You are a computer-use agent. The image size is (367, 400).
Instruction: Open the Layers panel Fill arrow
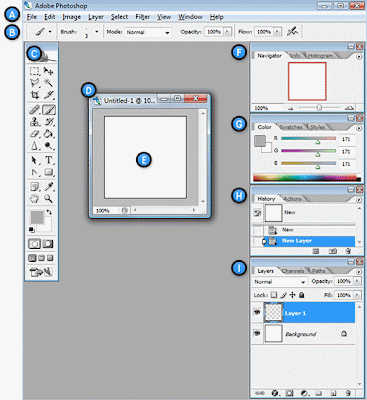pos(357,295)
